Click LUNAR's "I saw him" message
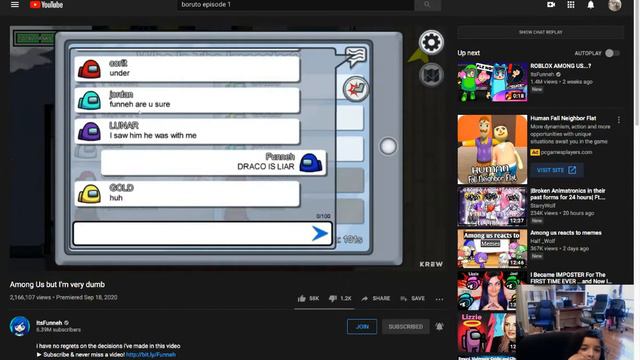The image size is (640, 360). coord(187,131)
